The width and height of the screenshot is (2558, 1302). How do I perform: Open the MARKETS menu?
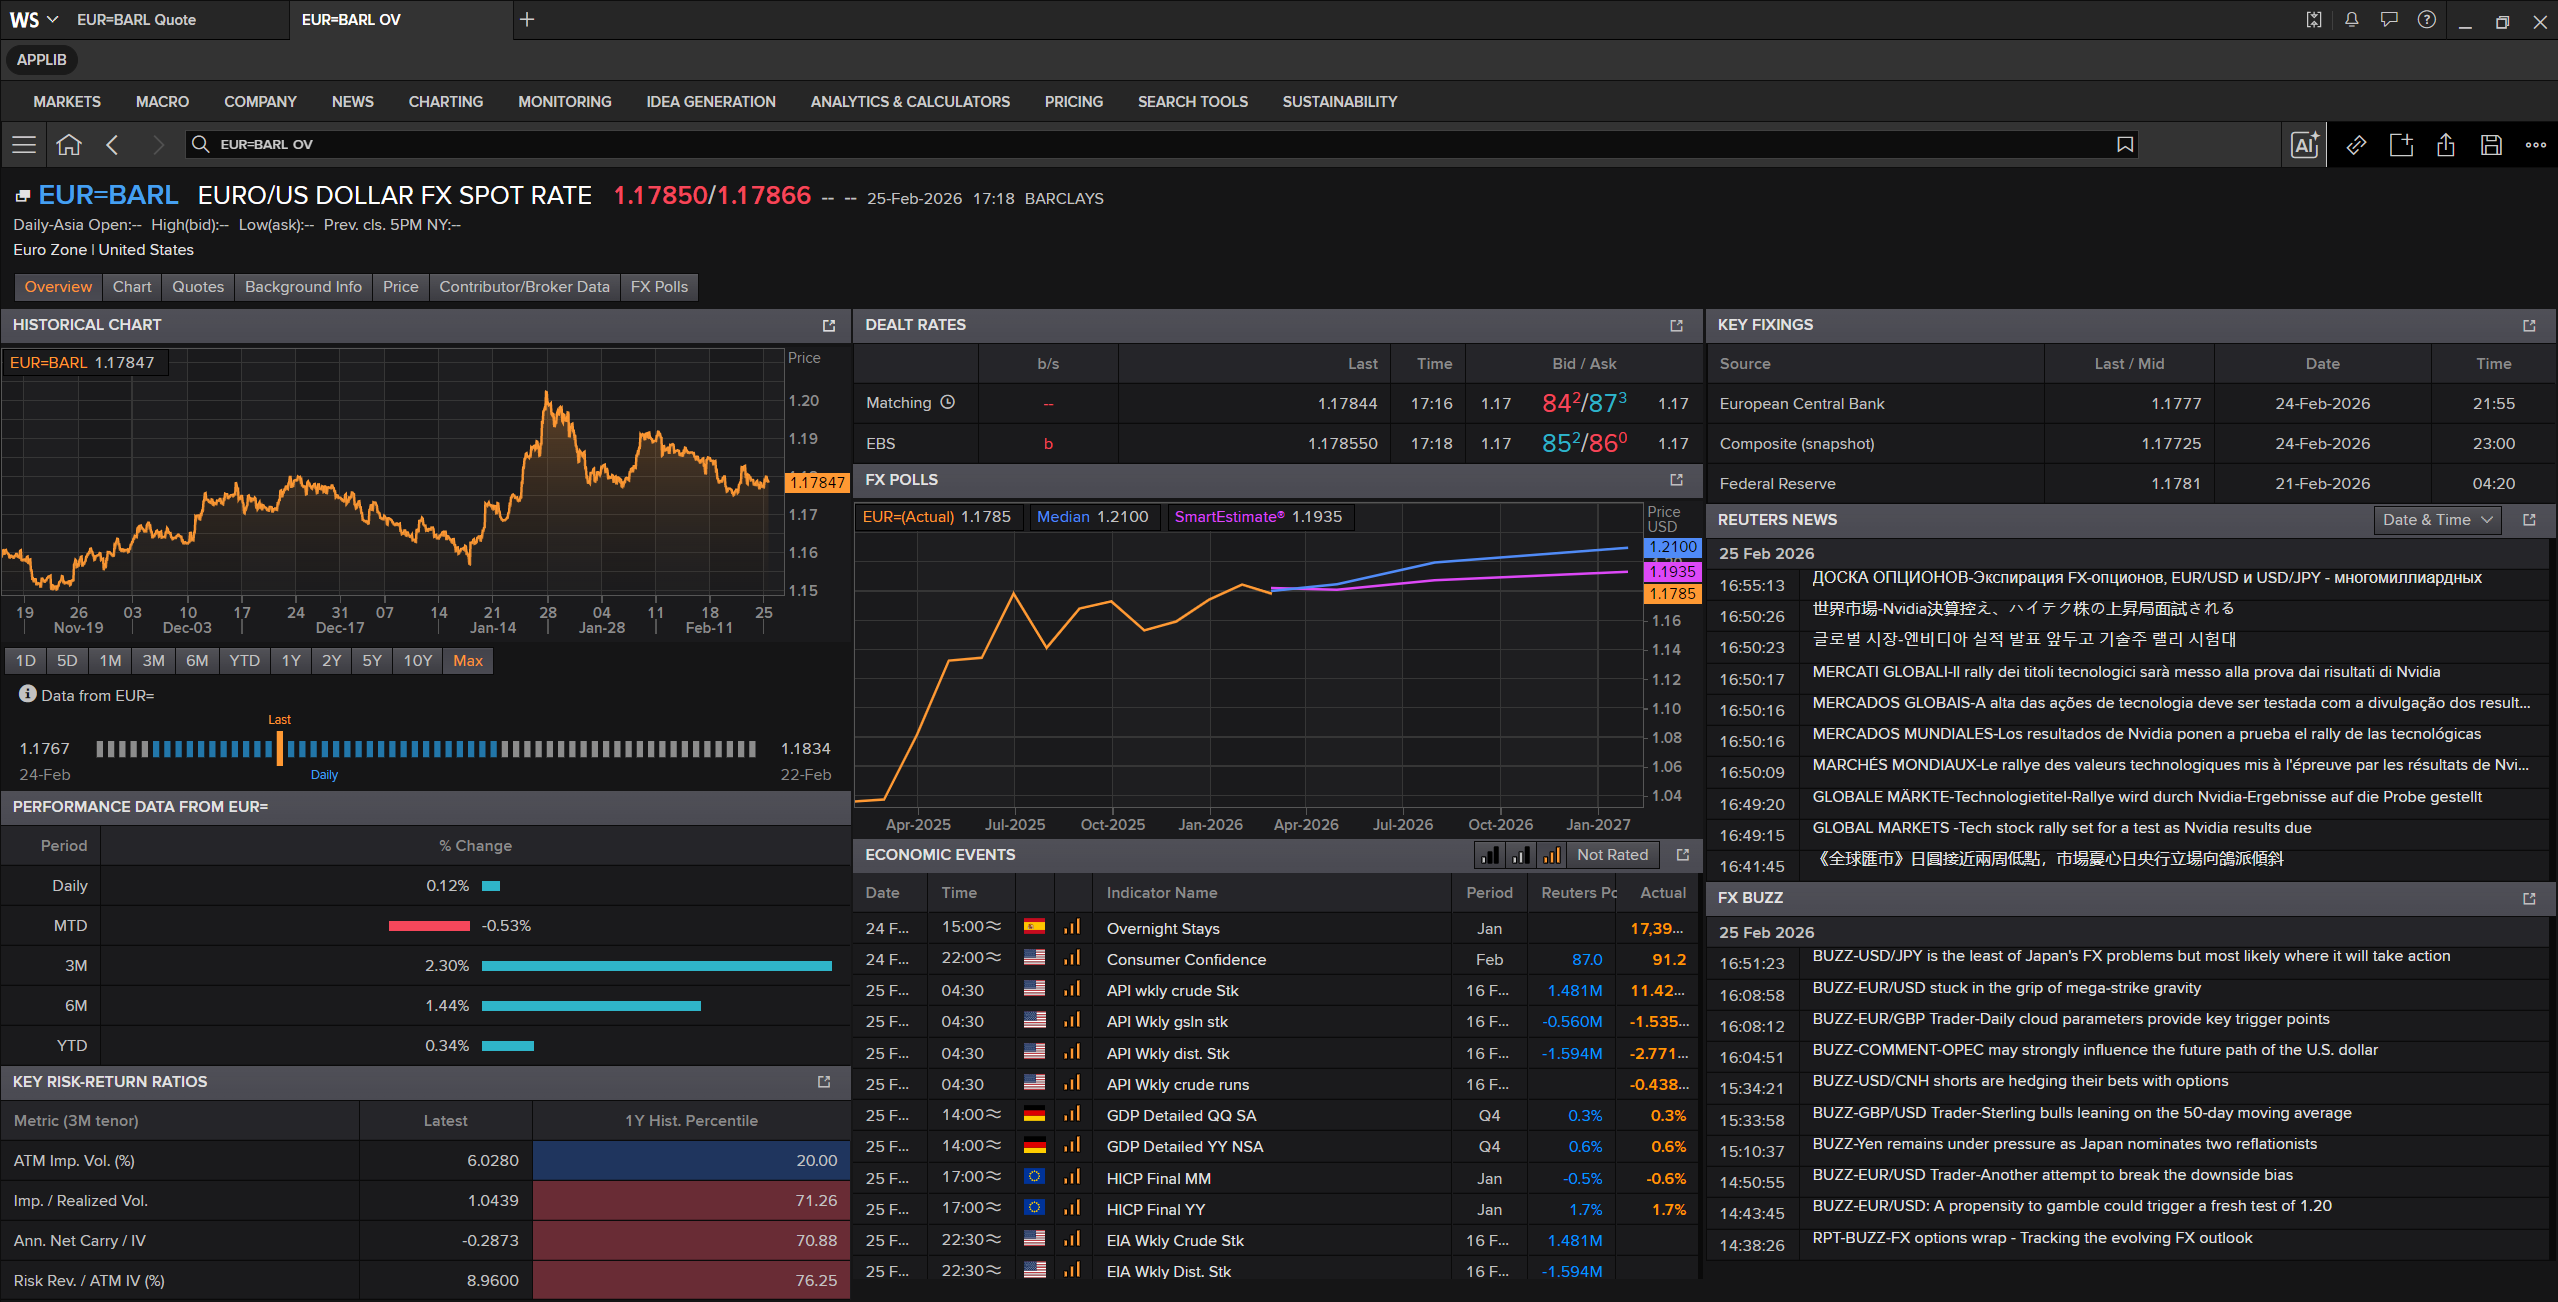click(x=67, y=102)
